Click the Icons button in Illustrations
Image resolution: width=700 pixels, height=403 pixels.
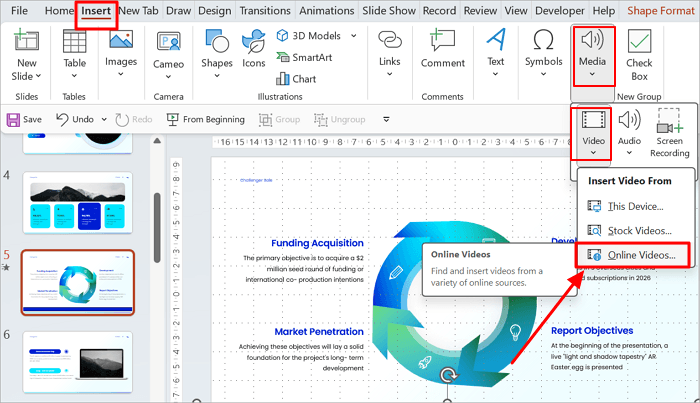pyautogui.click(x=254, y=52)
